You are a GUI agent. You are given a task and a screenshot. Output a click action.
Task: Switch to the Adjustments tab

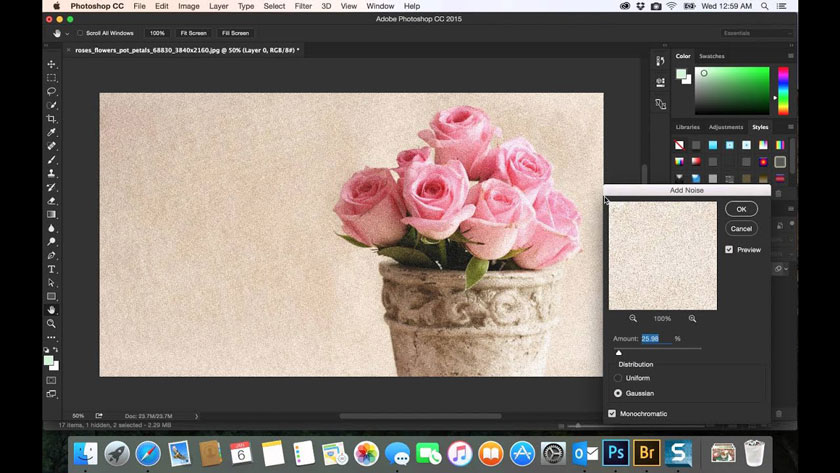(x=726, y=127)
